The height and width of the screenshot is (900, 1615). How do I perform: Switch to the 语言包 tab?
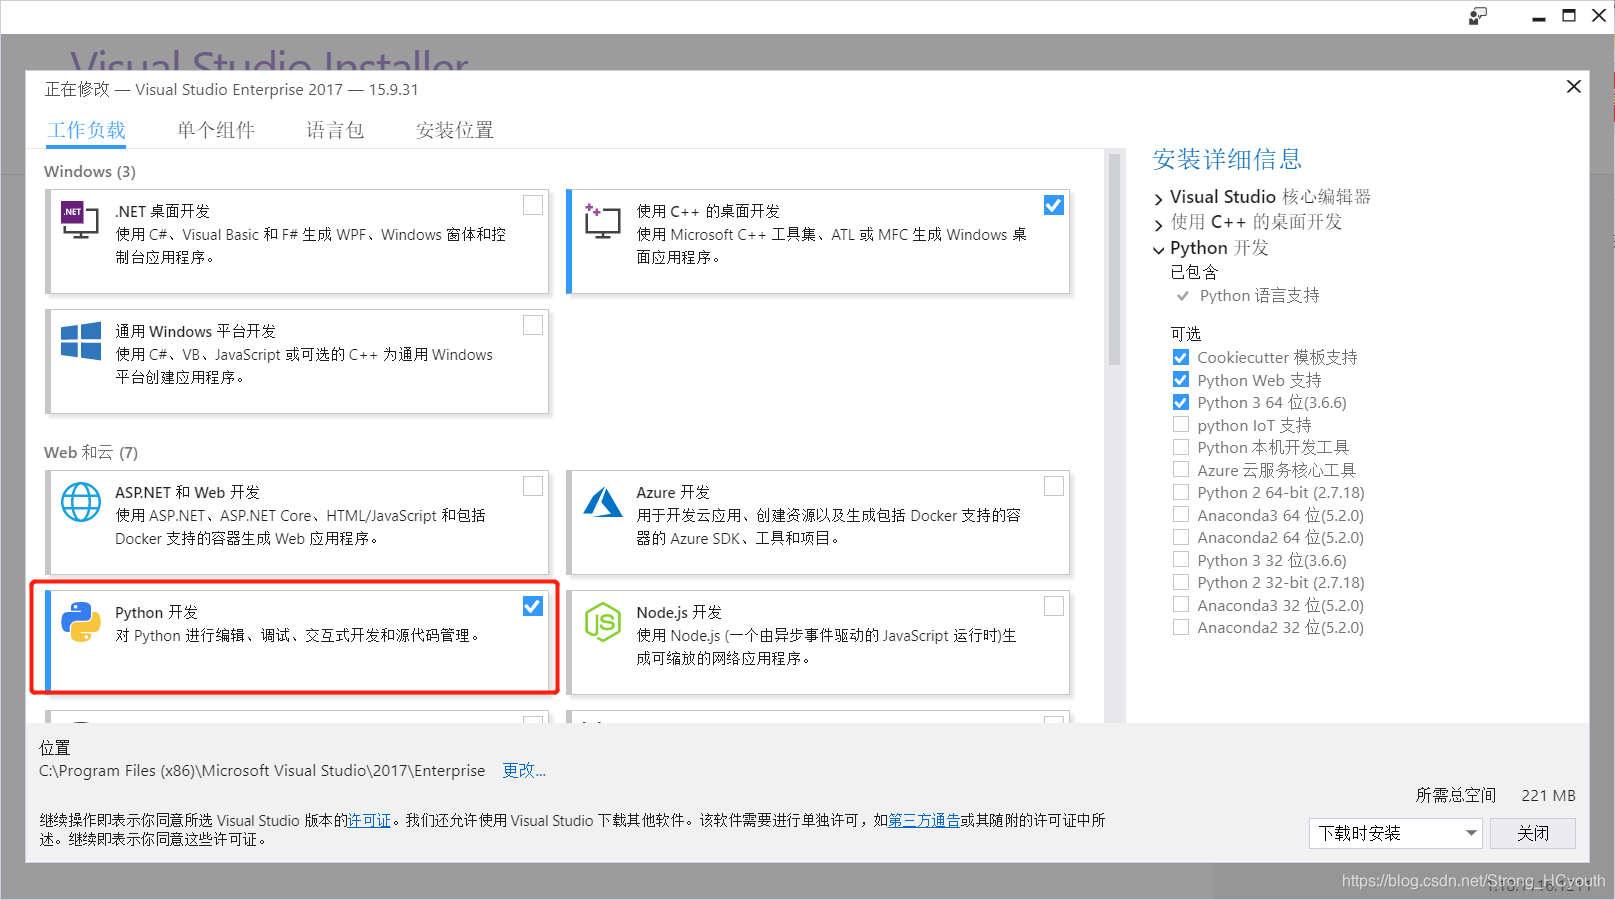tap(335, 130)
